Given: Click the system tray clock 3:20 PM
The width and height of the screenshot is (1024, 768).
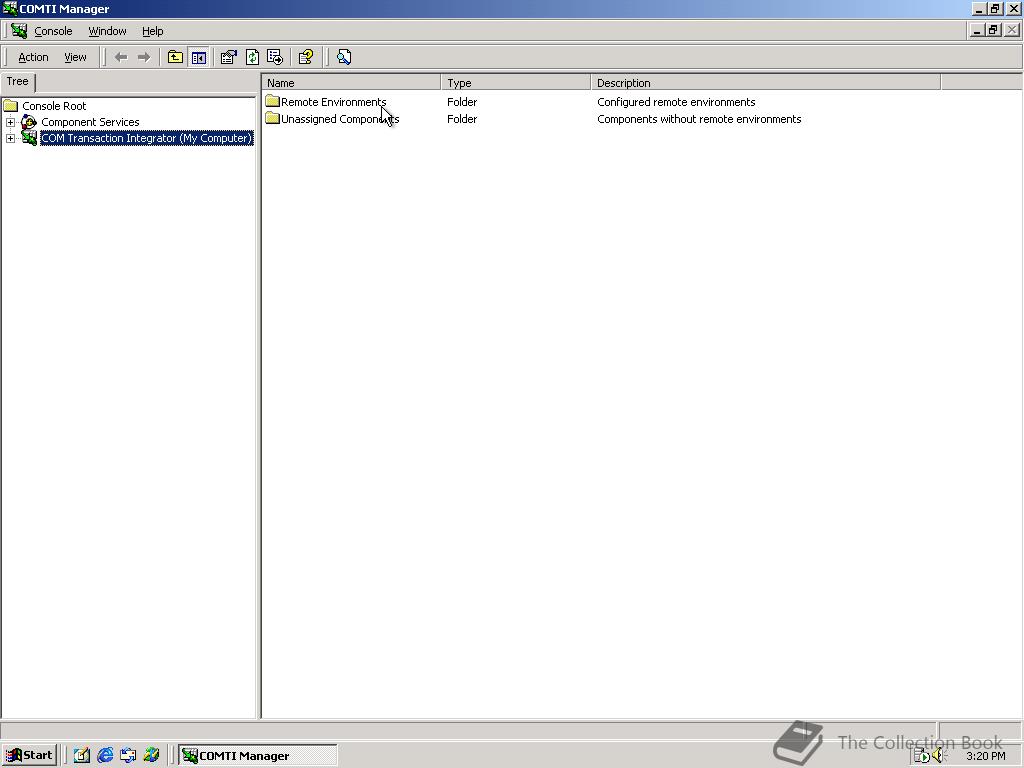Looking at the screenshot, I should pos(985,756).
